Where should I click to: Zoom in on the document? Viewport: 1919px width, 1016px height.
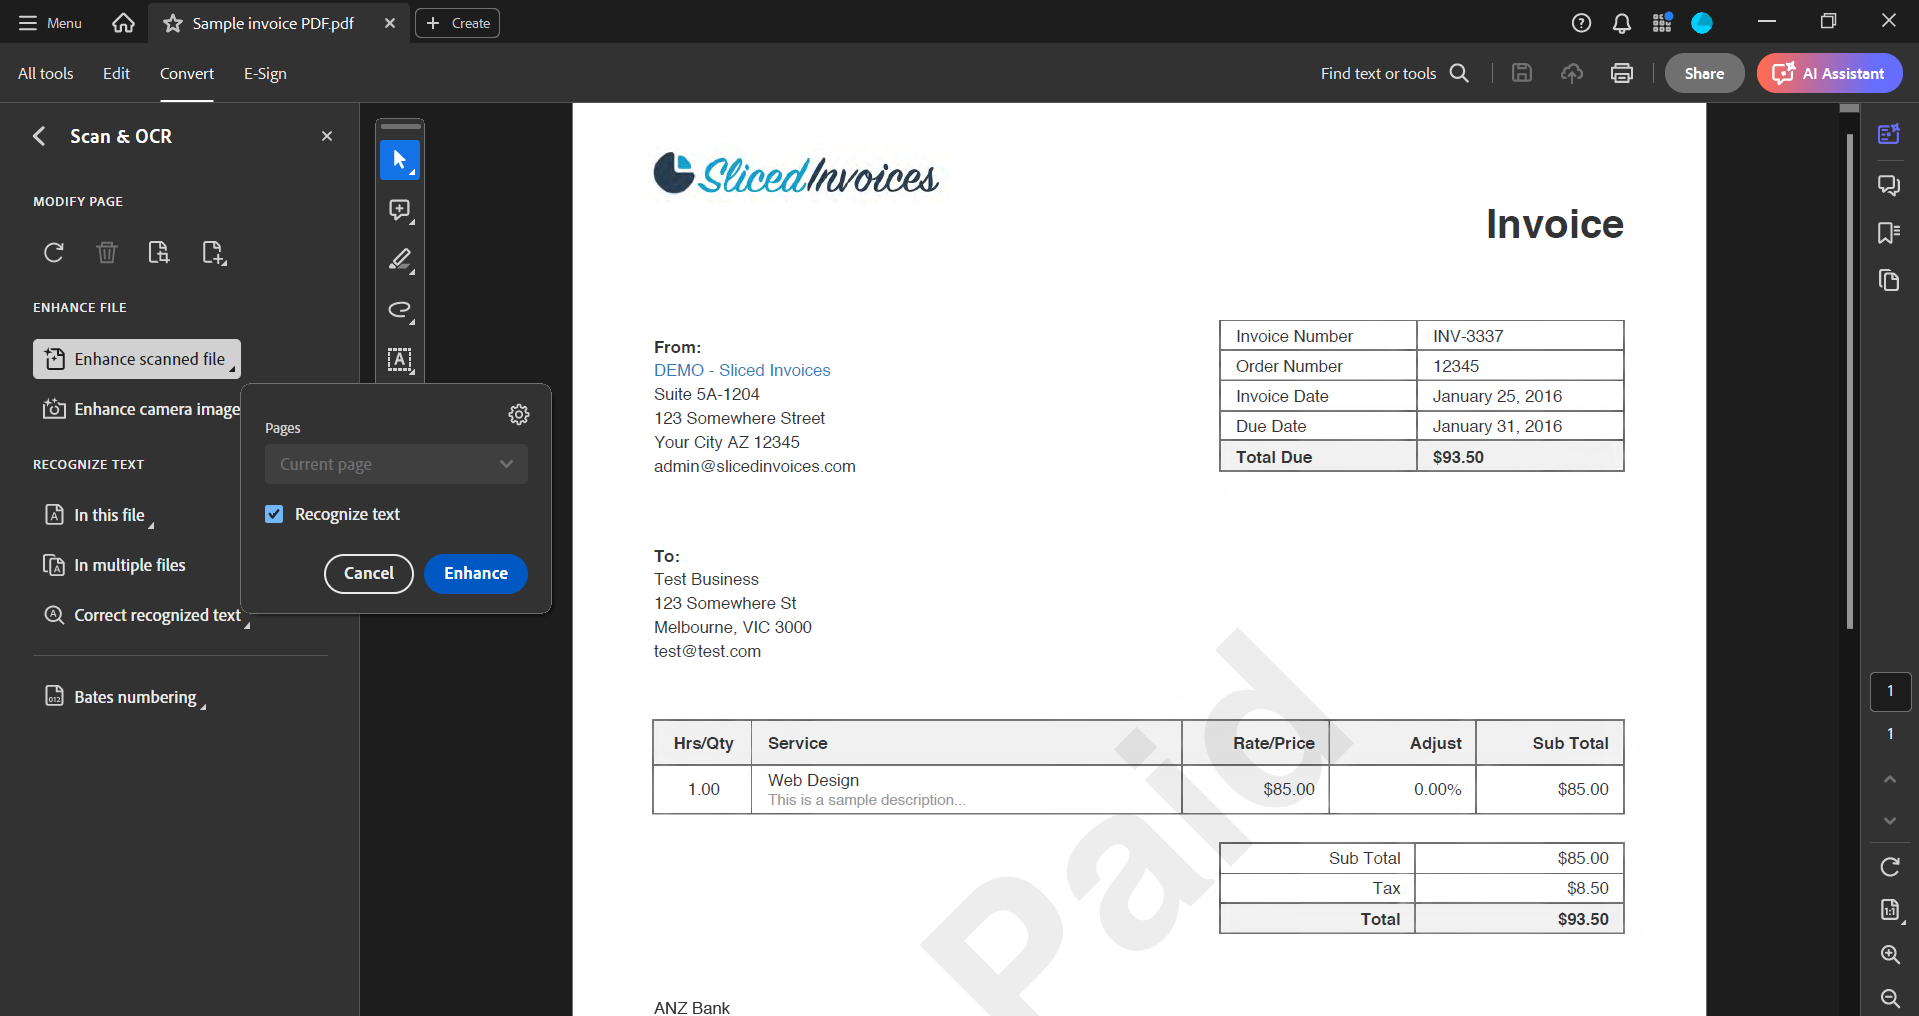pyautogui.click(x=1889, y=955)
